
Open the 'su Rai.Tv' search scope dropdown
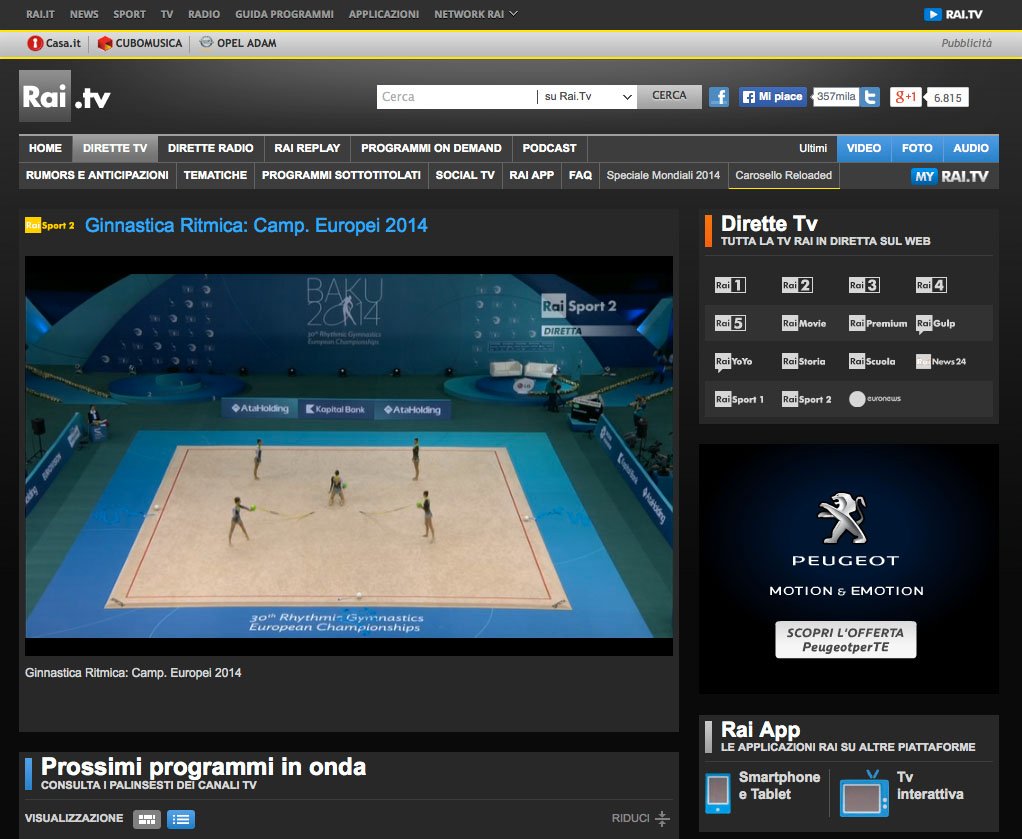587,96
